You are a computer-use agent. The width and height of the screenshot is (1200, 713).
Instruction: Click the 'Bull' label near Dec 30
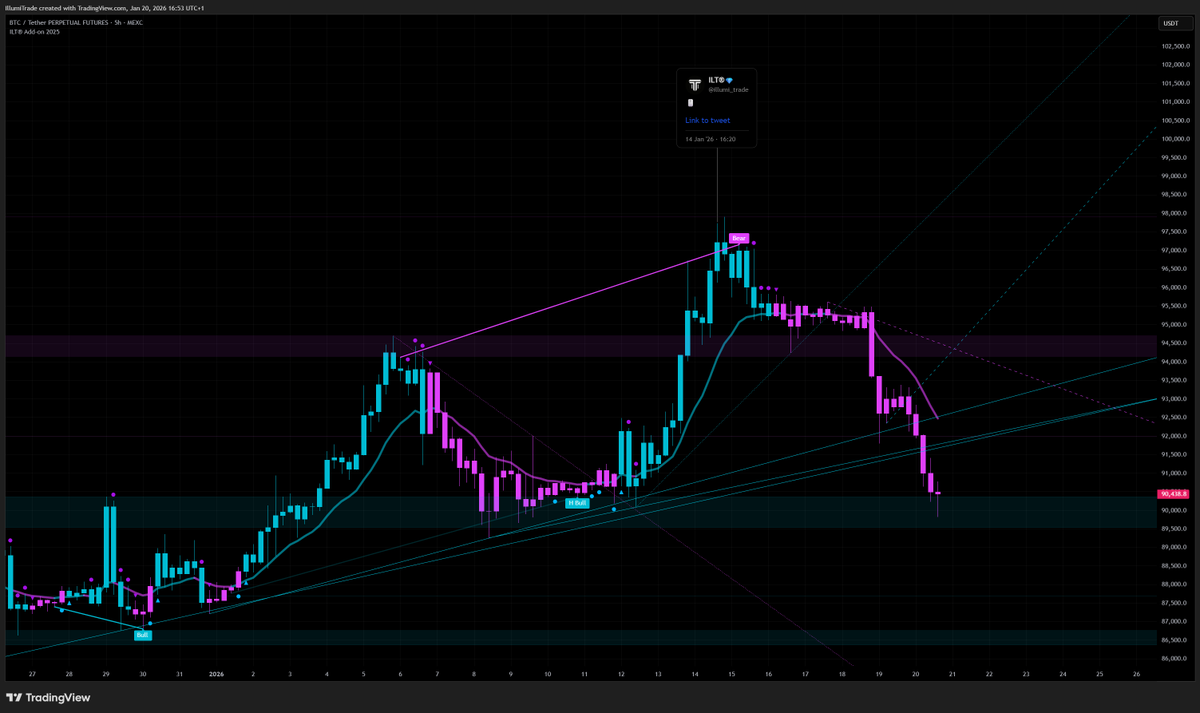point(143,635)
